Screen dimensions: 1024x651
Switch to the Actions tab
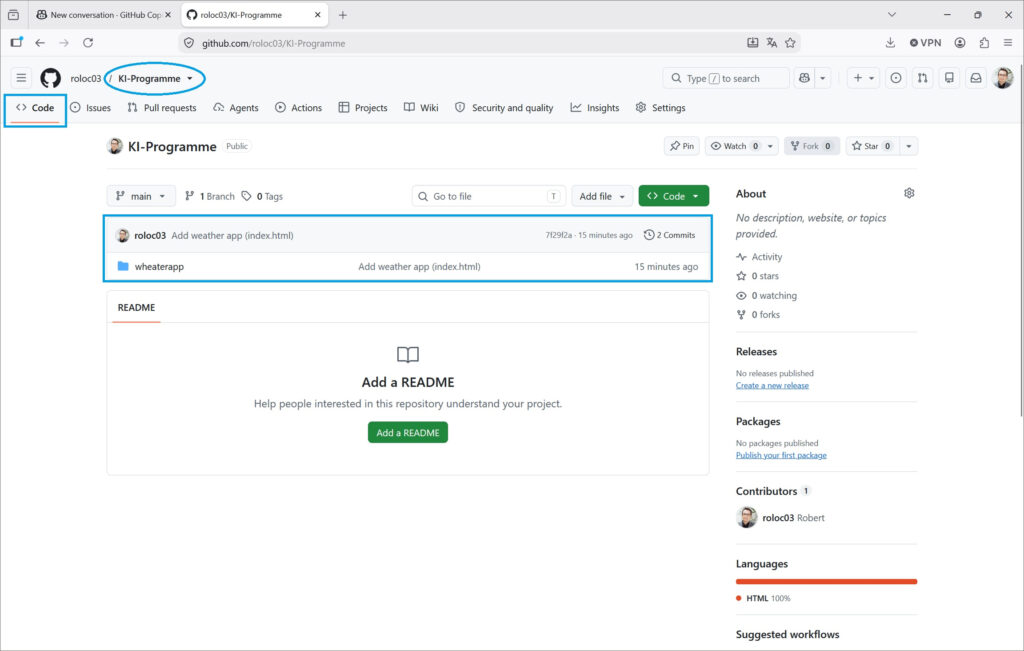[x=298, y=108]
